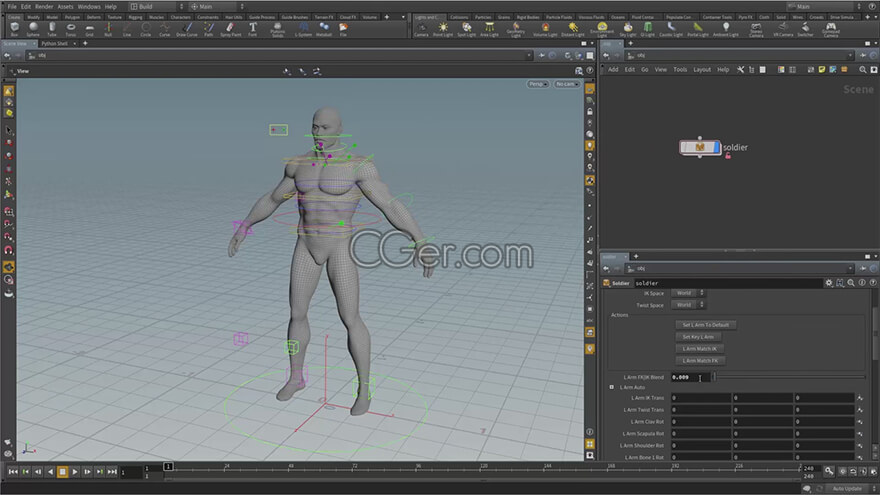880x495 pixels.
Task: Click first L Arm IK Trans value field
Action: (700, 398)
